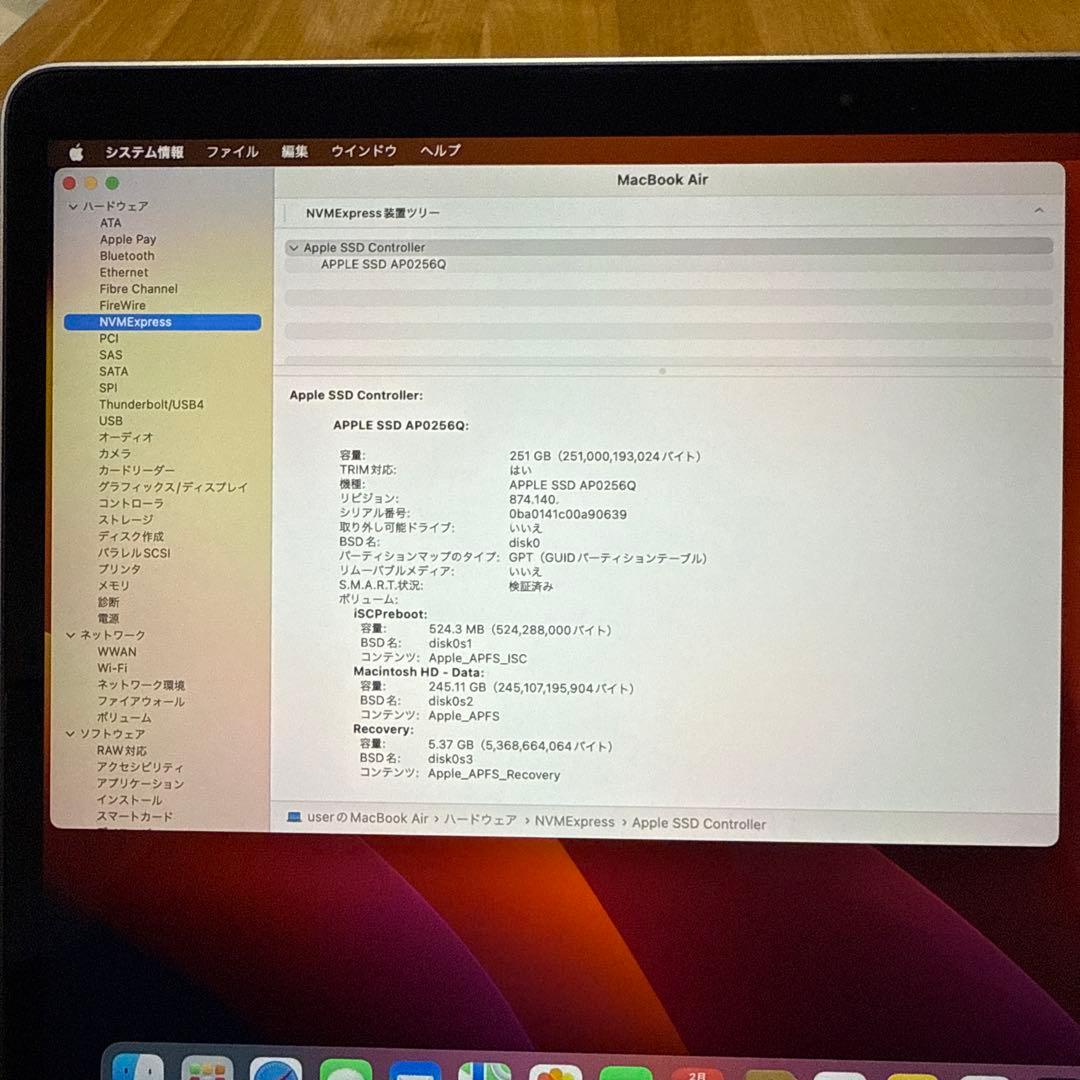
Task: Select 電源 in the sidebar
Action: (x=108, y=619)
